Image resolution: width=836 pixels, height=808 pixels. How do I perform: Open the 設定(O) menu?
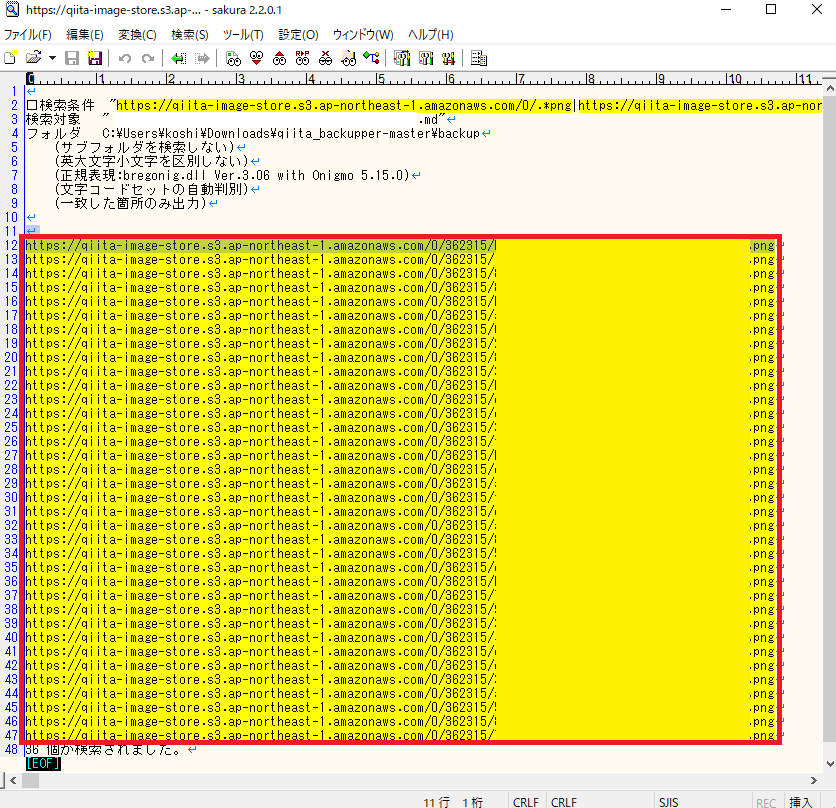299,35
